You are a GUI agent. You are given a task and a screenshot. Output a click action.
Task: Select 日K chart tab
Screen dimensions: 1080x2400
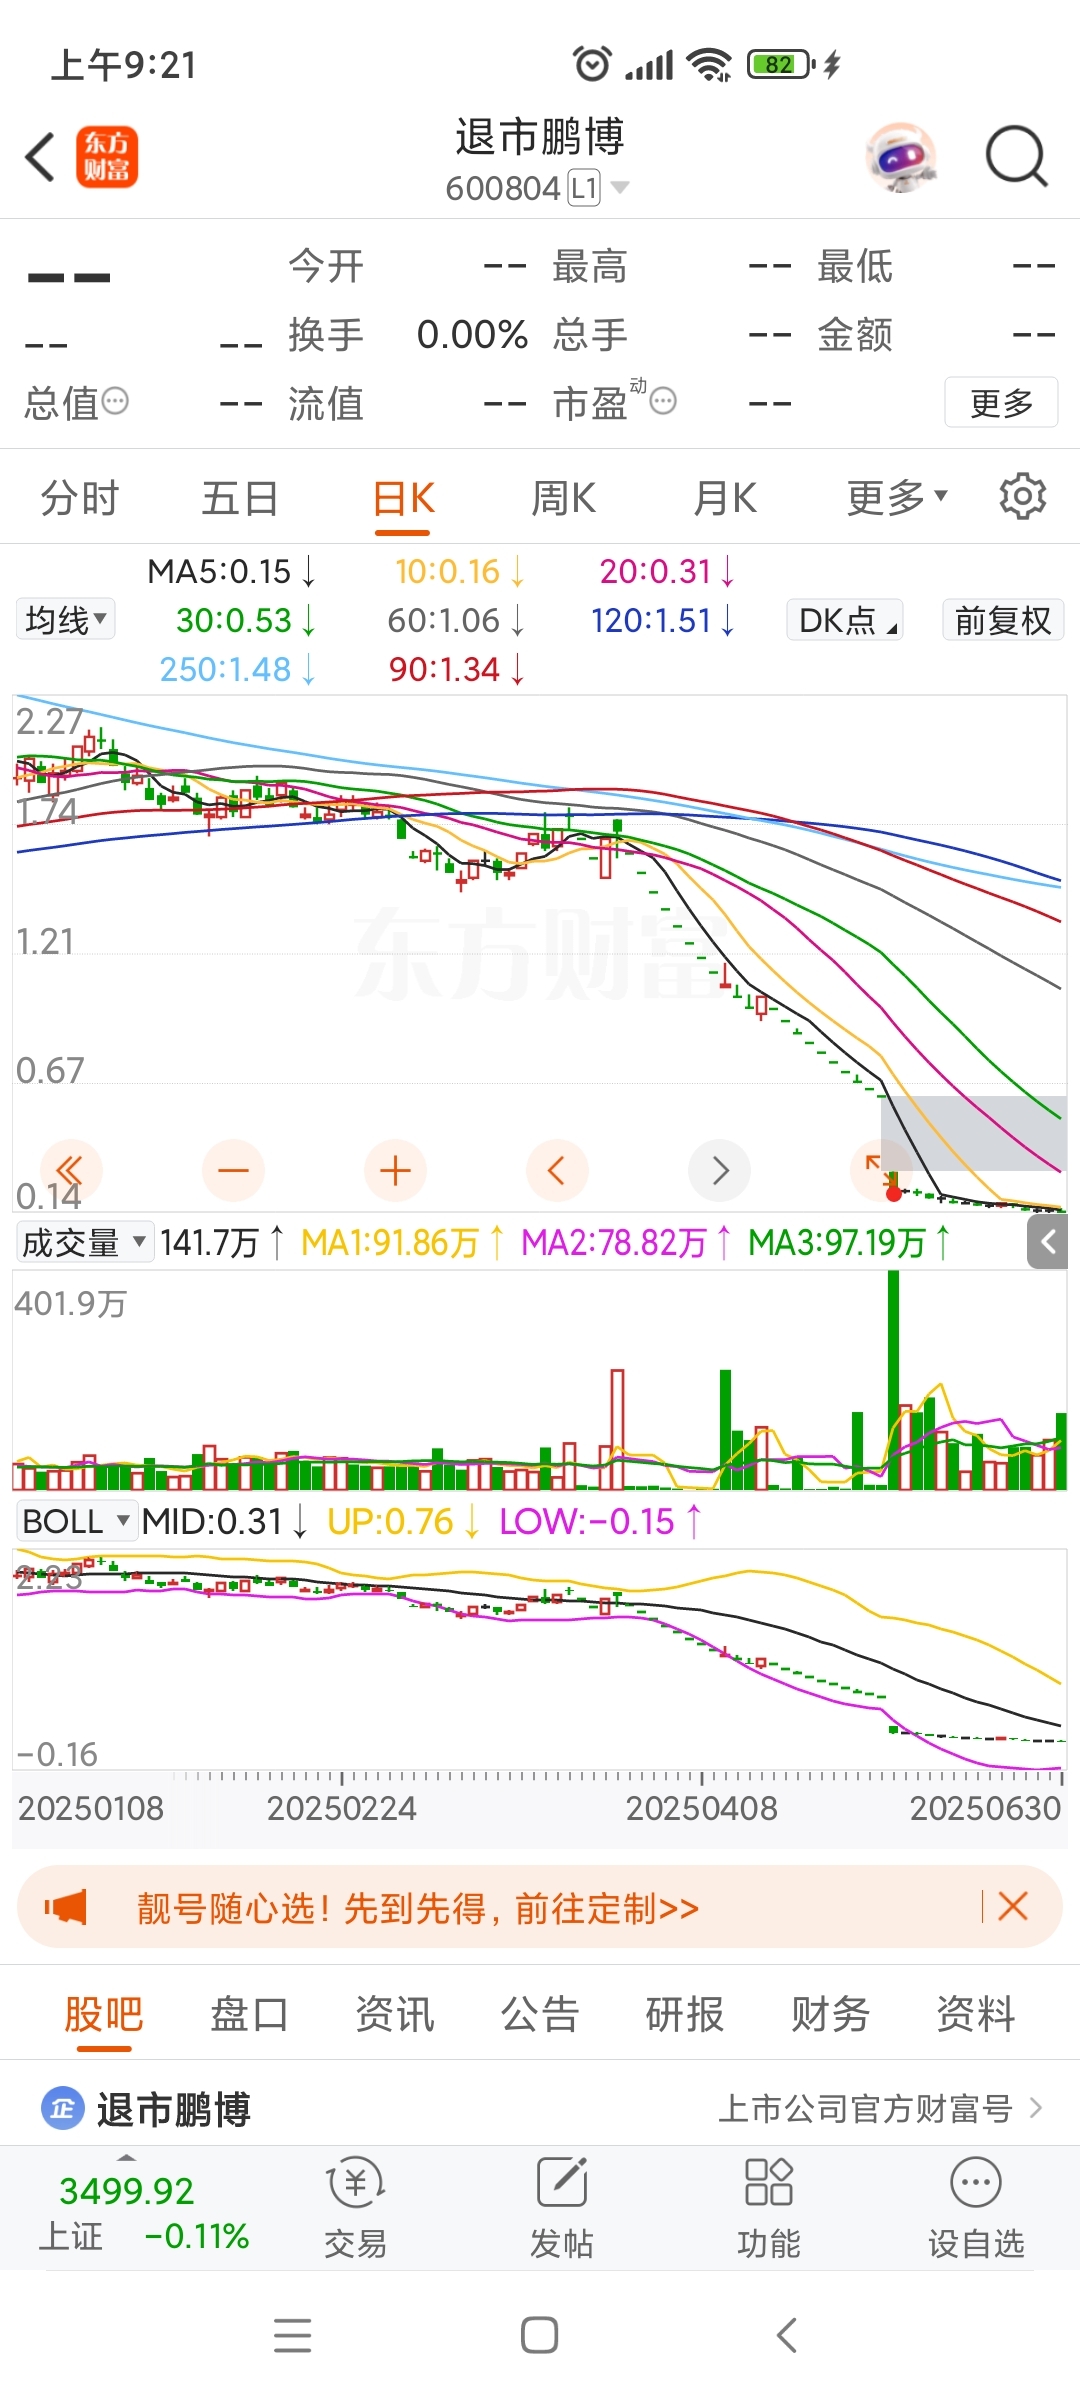pos(403,497)
